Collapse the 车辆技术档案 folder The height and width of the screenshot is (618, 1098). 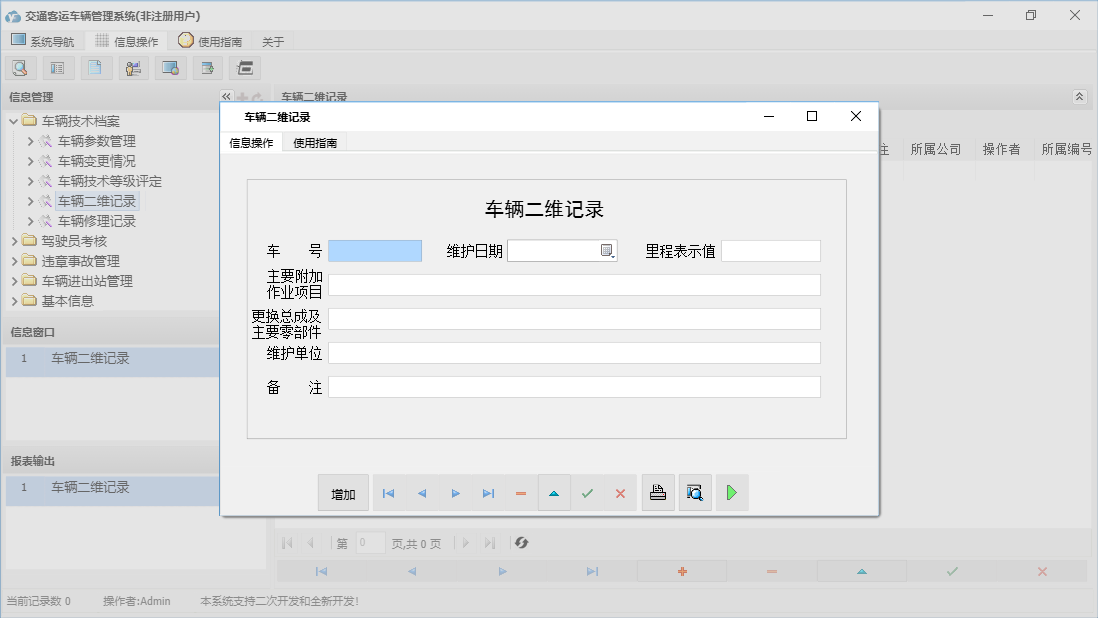12,120
